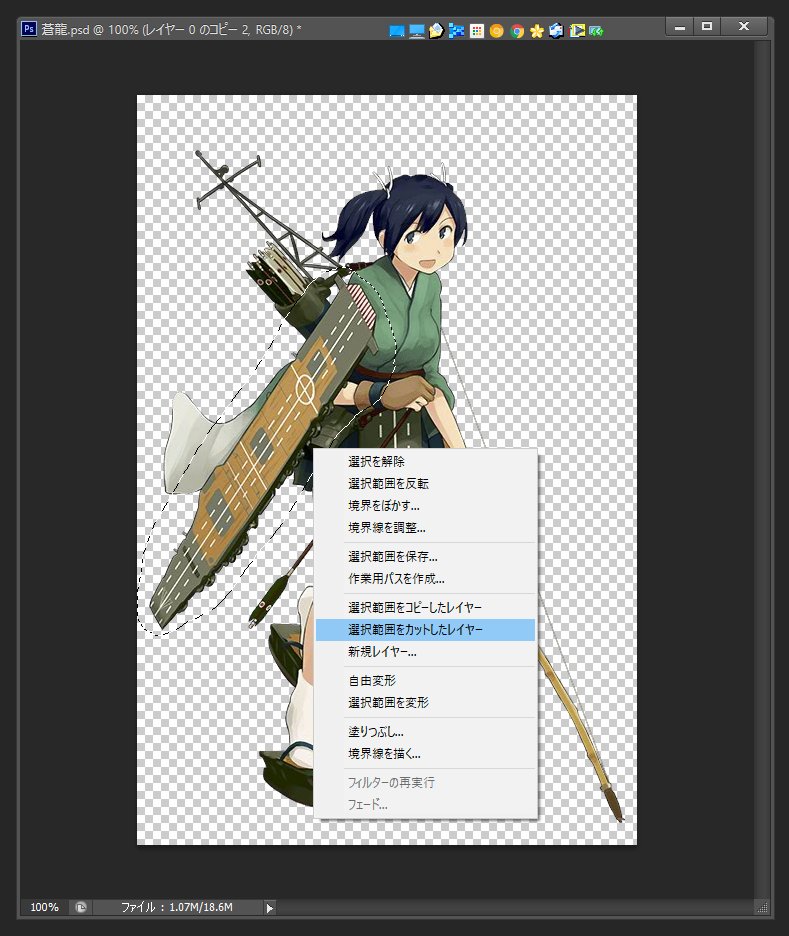Select 選択範囲を反転 in the context menu

(x=425, y=484)
